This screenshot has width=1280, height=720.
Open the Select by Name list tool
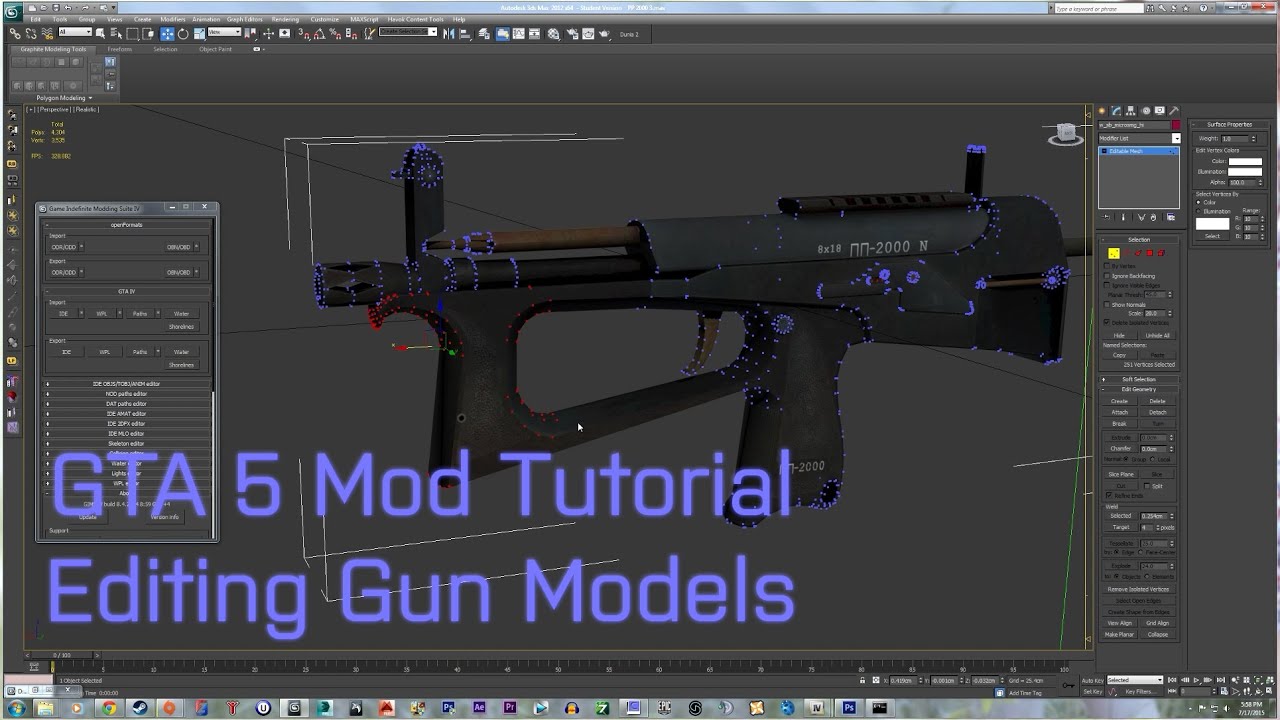(x=116, y=34)
